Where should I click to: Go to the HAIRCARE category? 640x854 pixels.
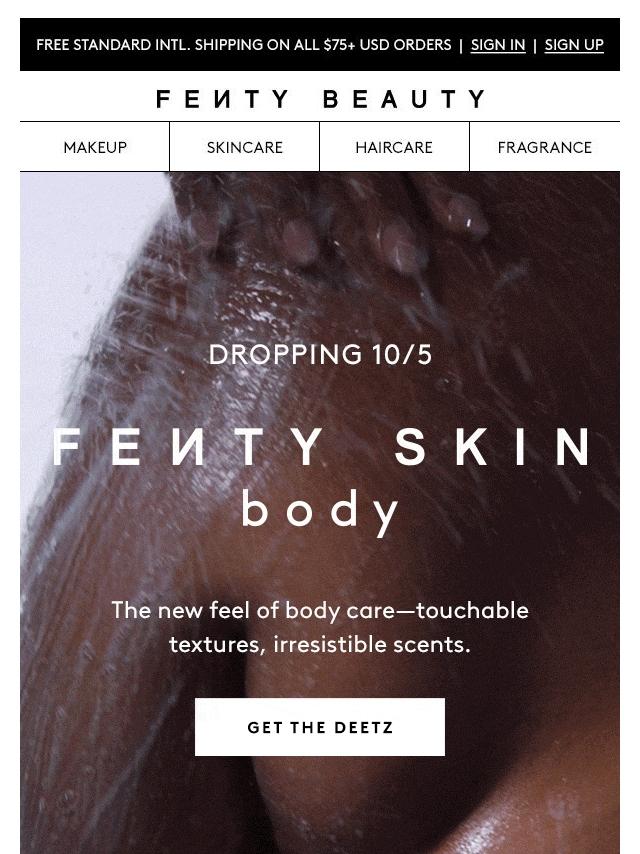coord(394,147)
